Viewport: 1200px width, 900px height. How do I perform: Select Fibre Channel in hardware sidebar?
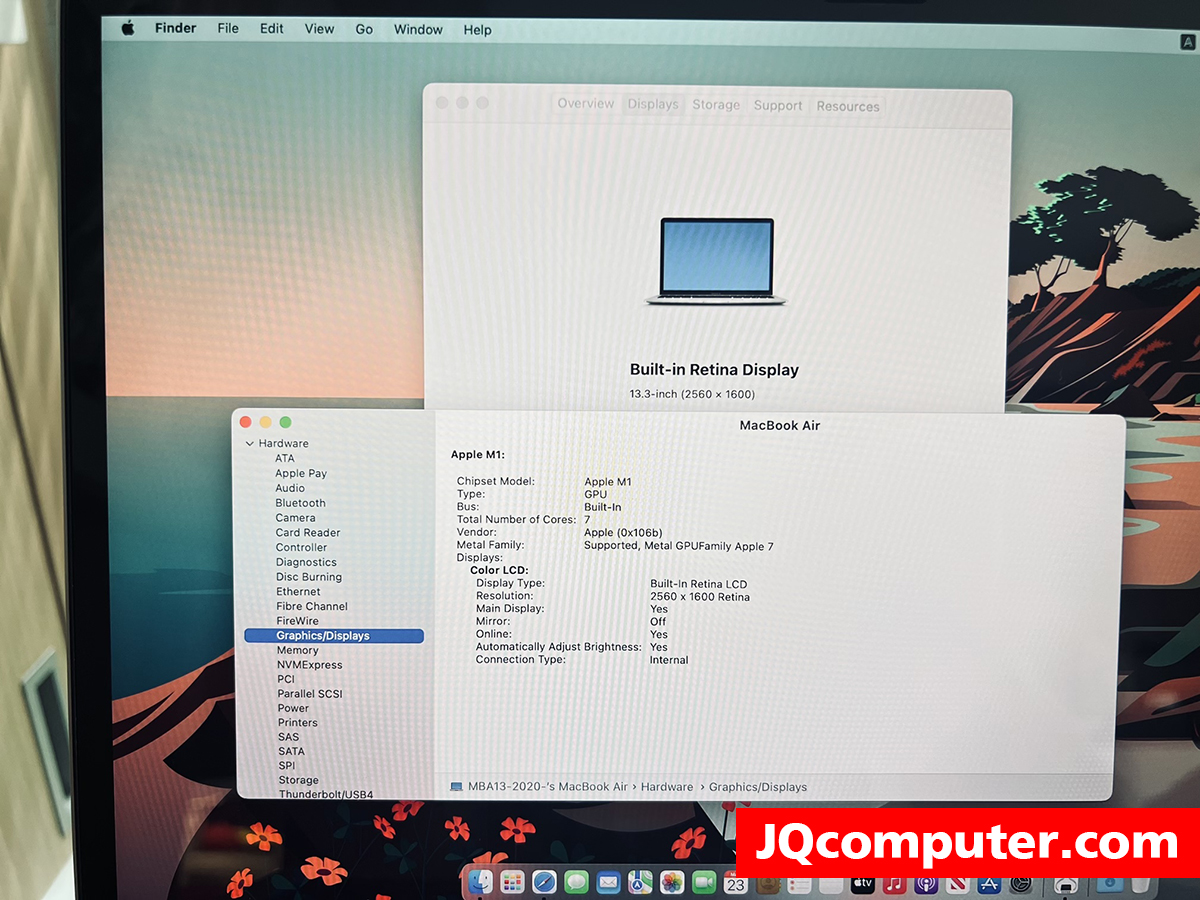pyautogui.click(x=312, y=606)
